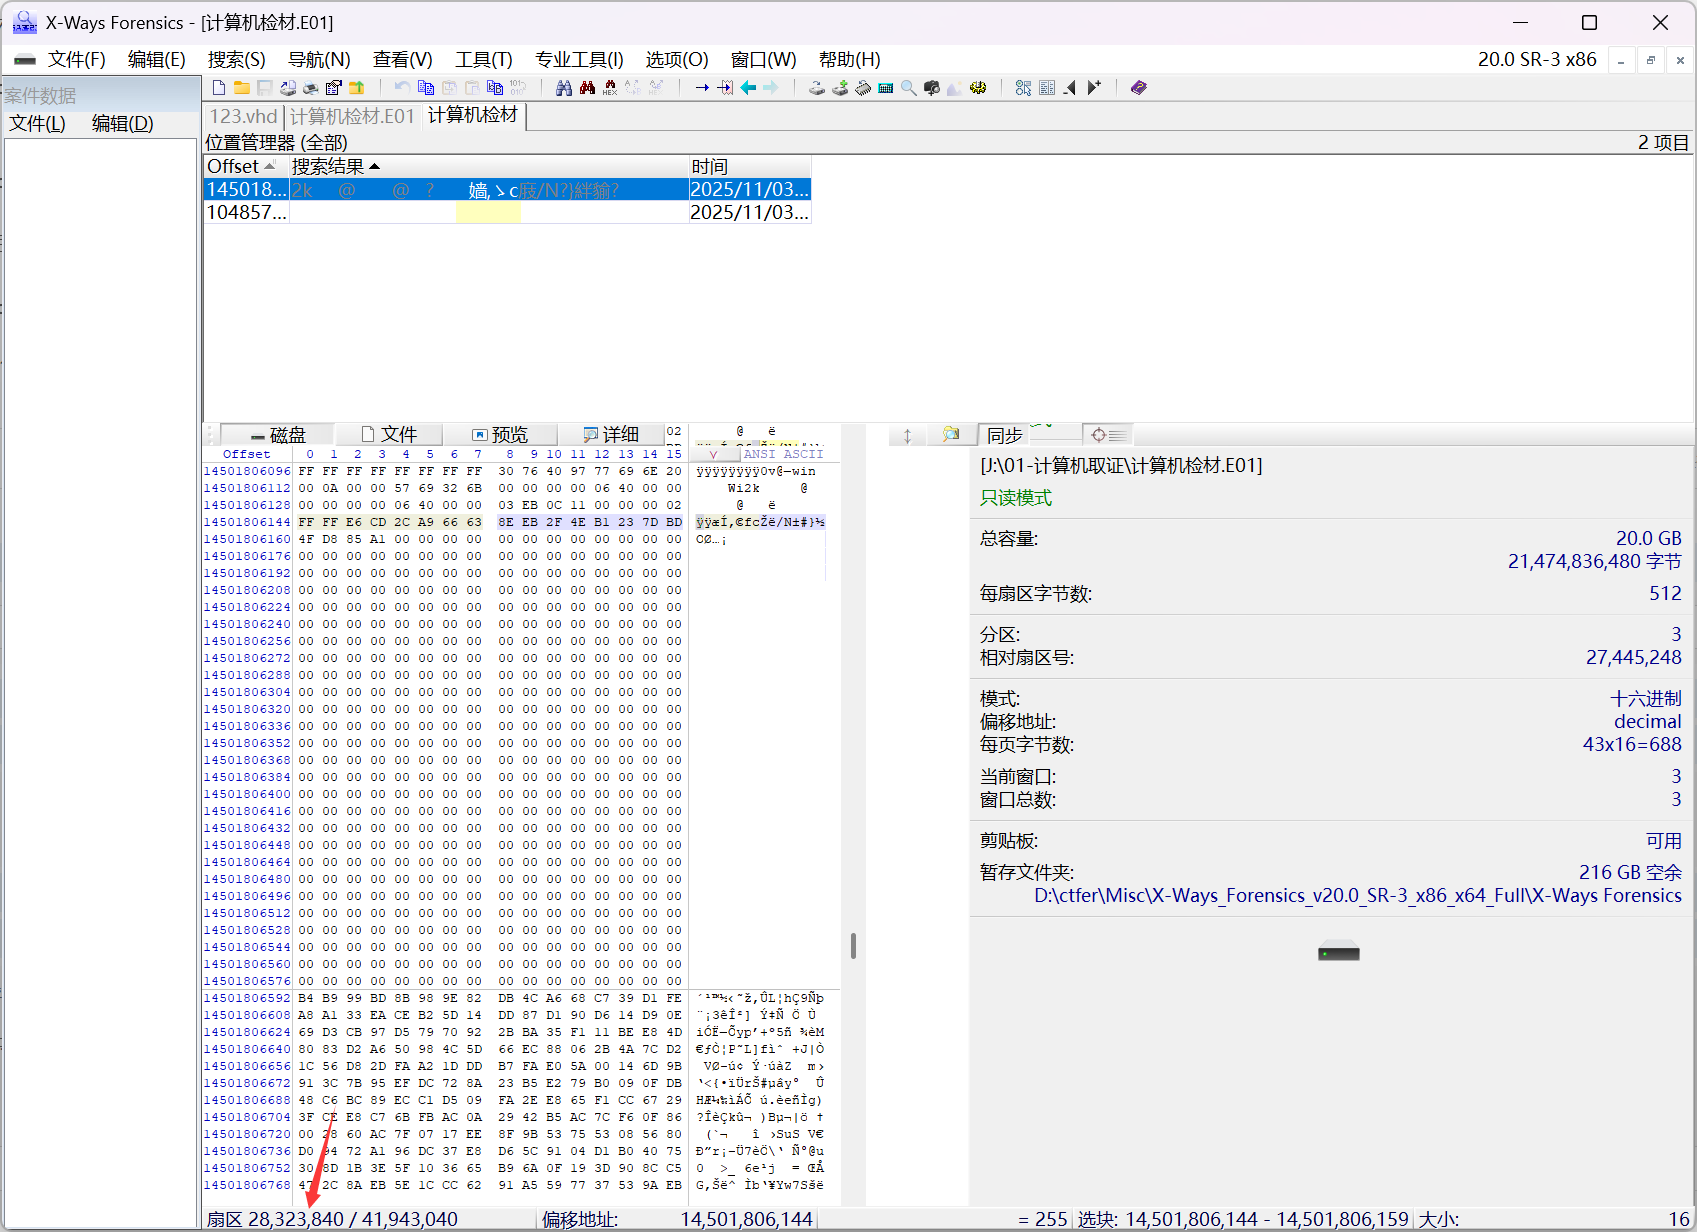Open the 文件(L) case data menu

(38, 124)
